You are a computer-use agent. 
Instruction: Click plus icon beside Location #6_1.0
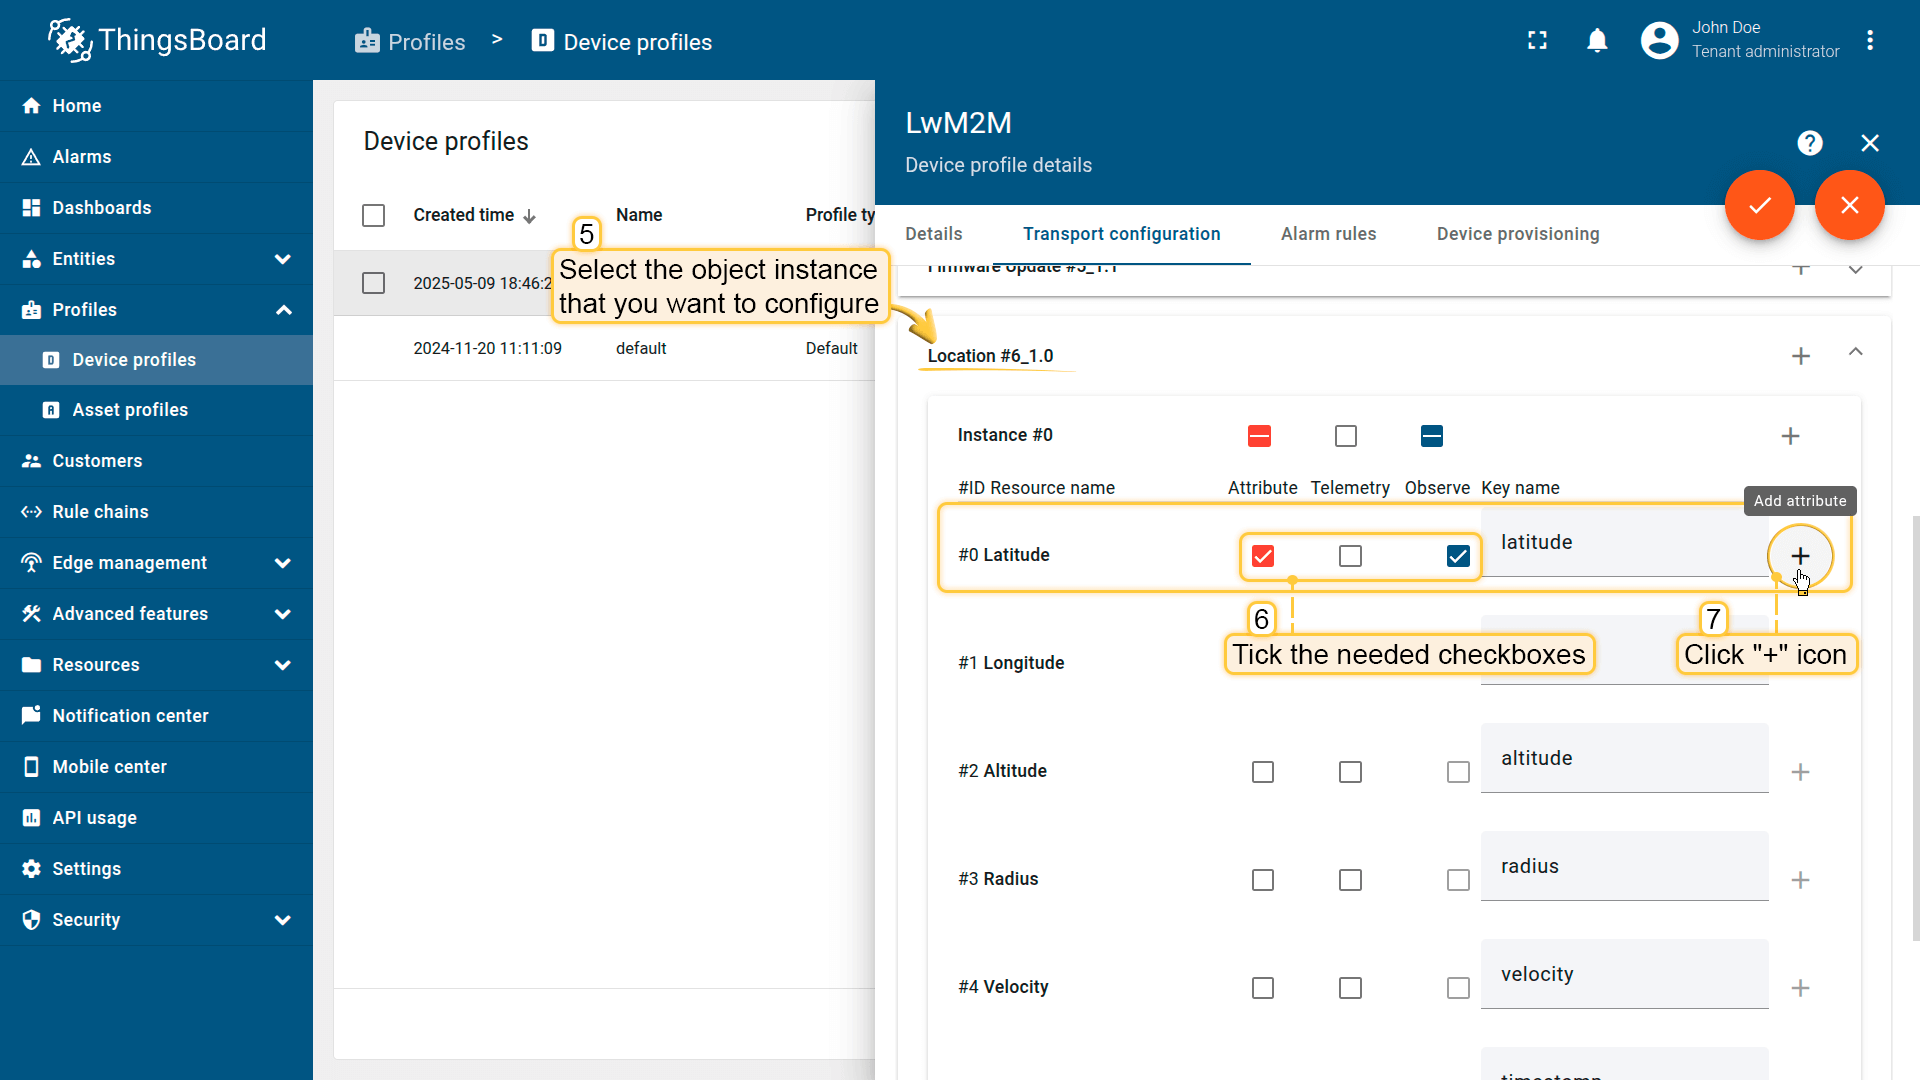point(1800,356)
